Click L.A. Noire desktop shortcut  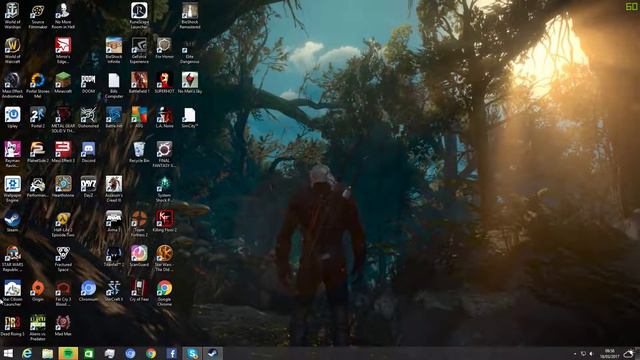(164, 118)
